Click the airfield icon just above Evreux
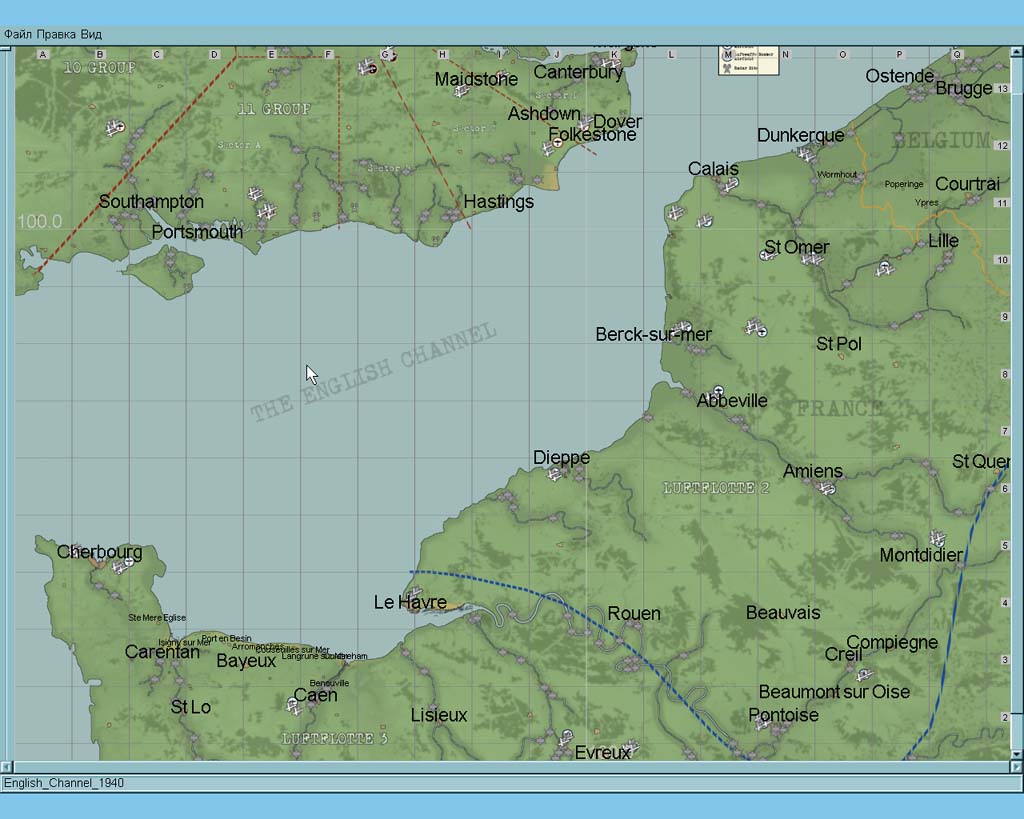The height and width of the screenshot is (819, 1024). coord(566,736)
